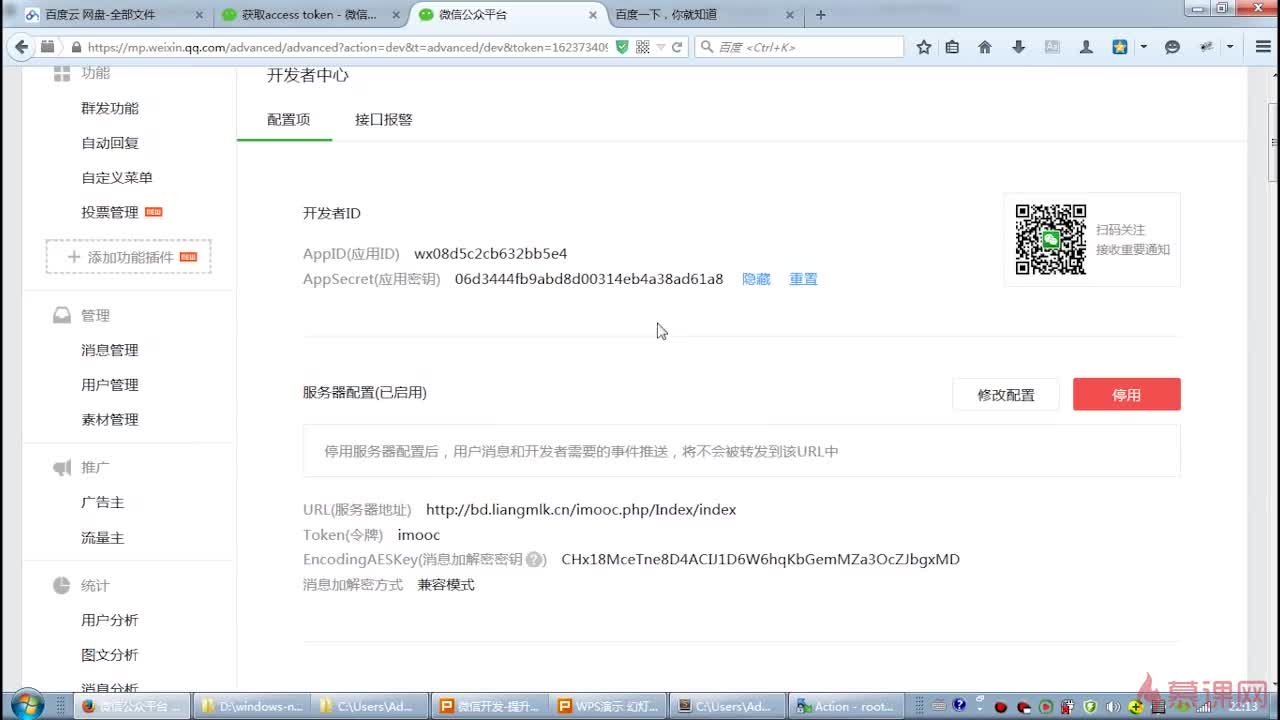Click 隐藏 link beside AppSecret
Screen dimensions: 1280x720
click(756, 279)
